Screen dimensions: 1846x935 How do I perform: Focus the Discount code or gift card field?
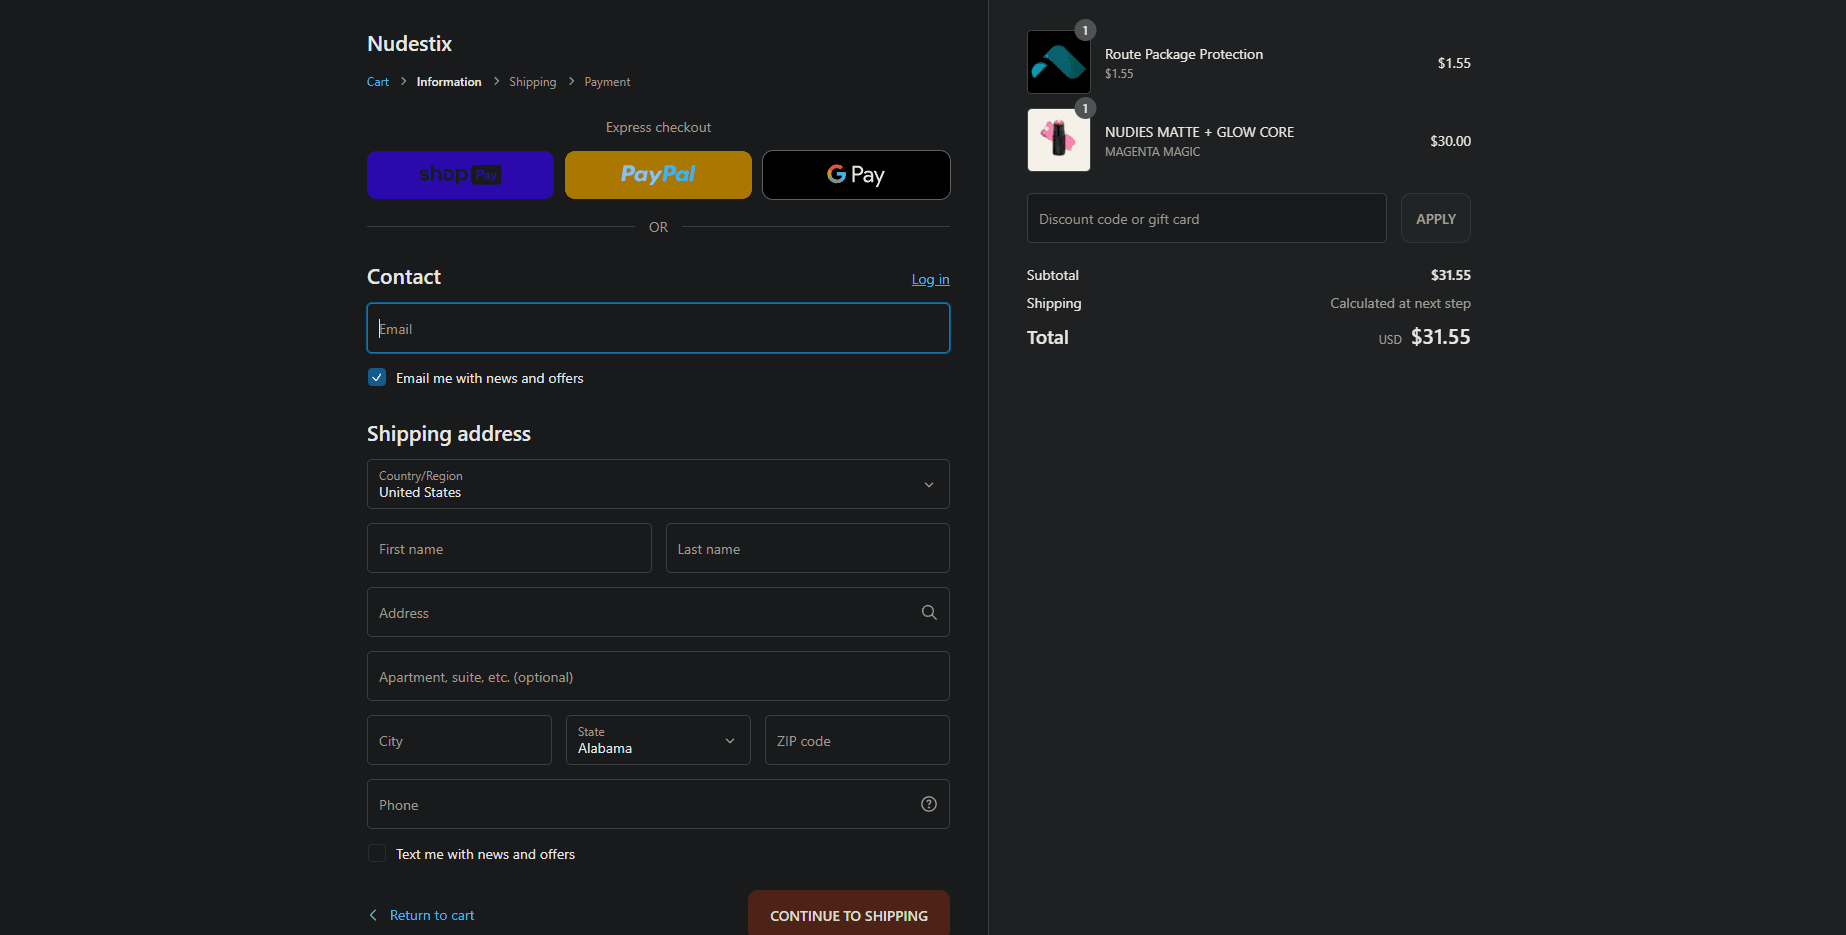pyautogui.click(x=1207, y=218)
